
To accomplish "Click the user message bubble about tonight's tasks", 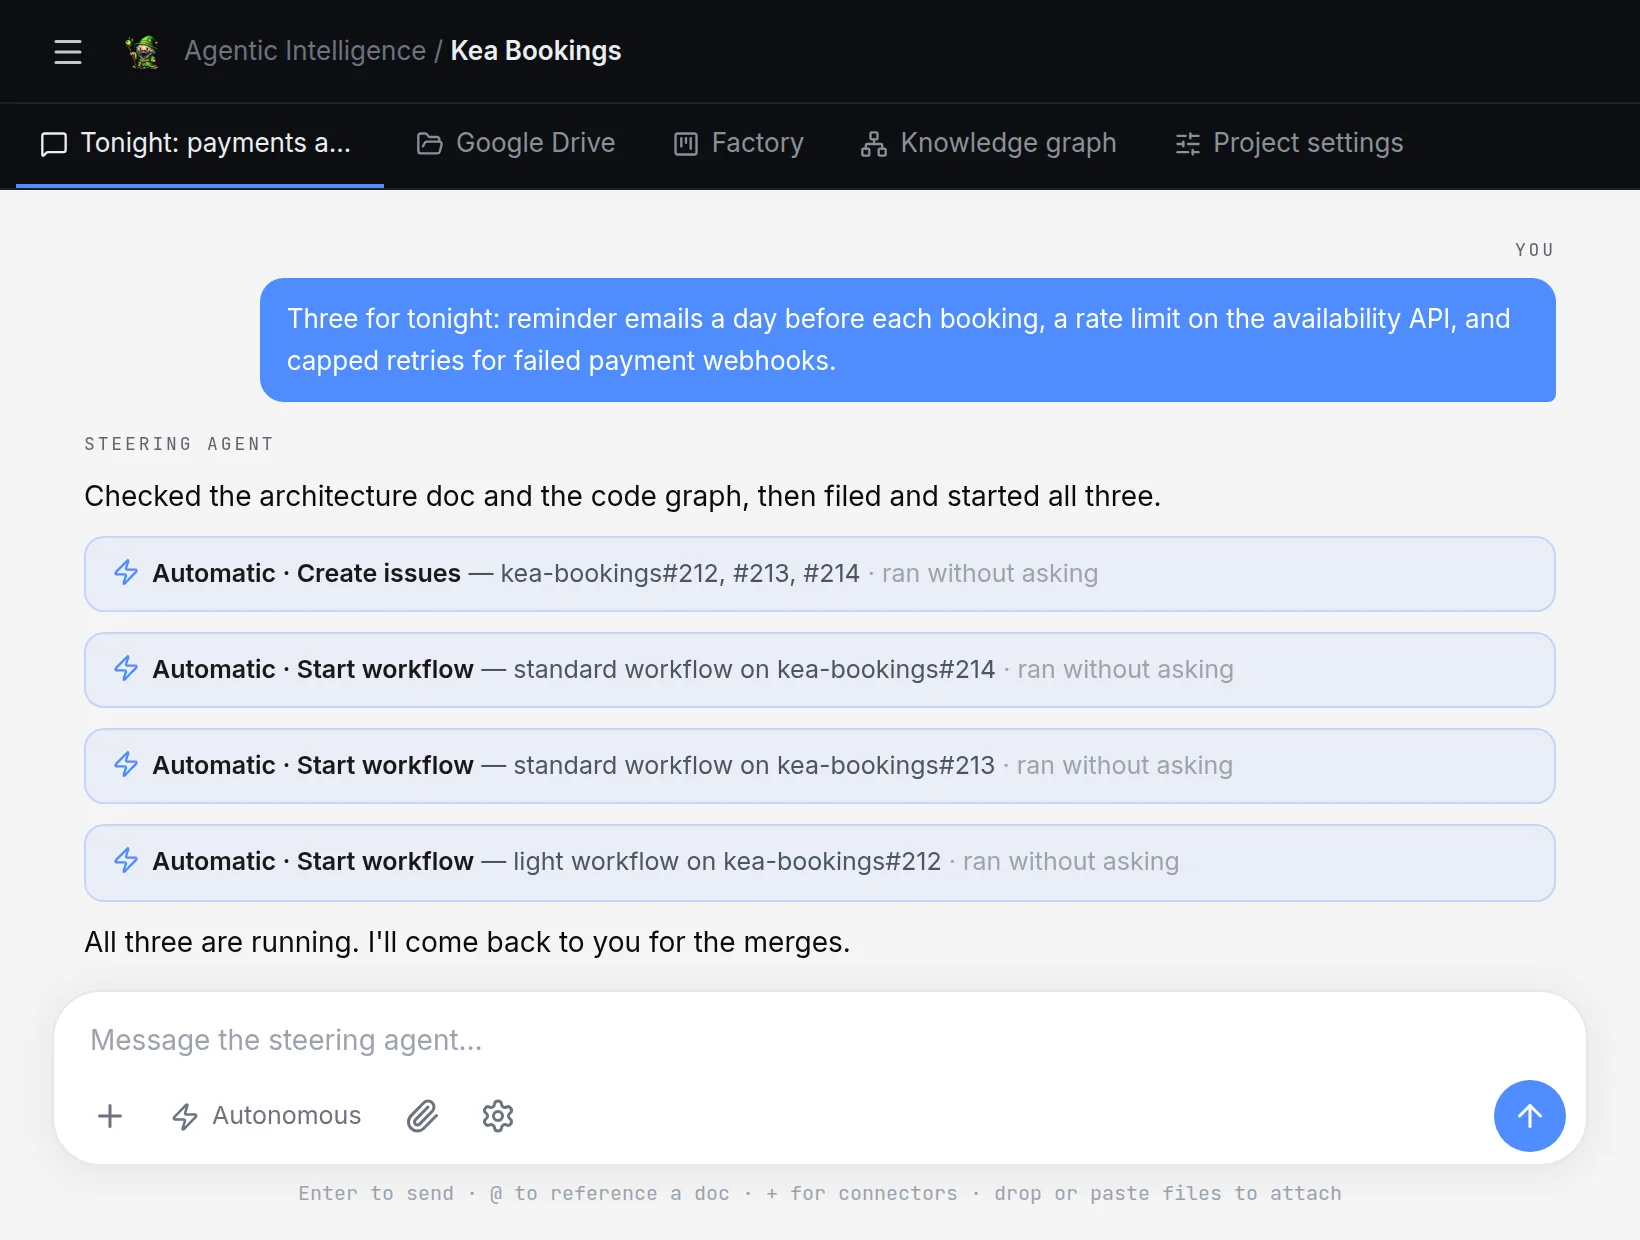I will point(908,340).
